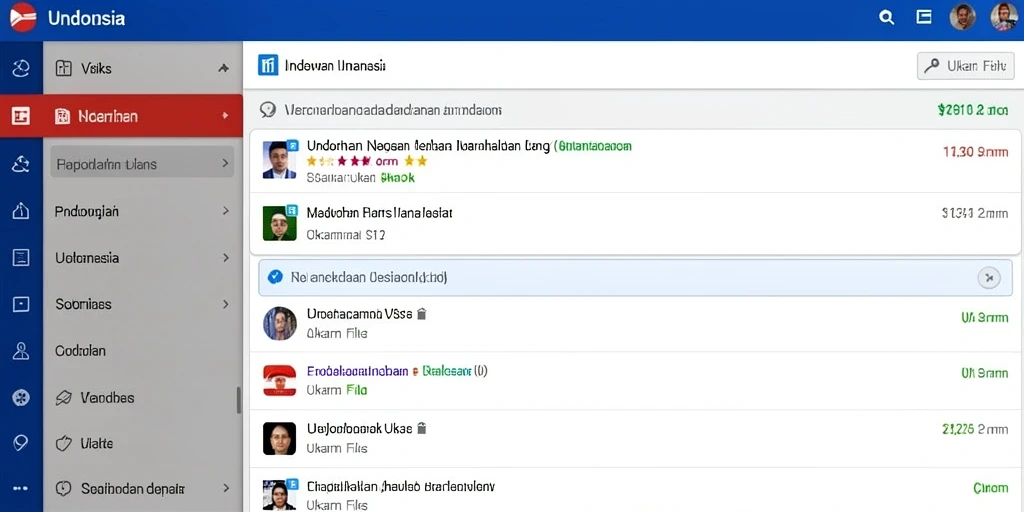
Task: Open the Ulatte menu item
Action: pos(142,443)
